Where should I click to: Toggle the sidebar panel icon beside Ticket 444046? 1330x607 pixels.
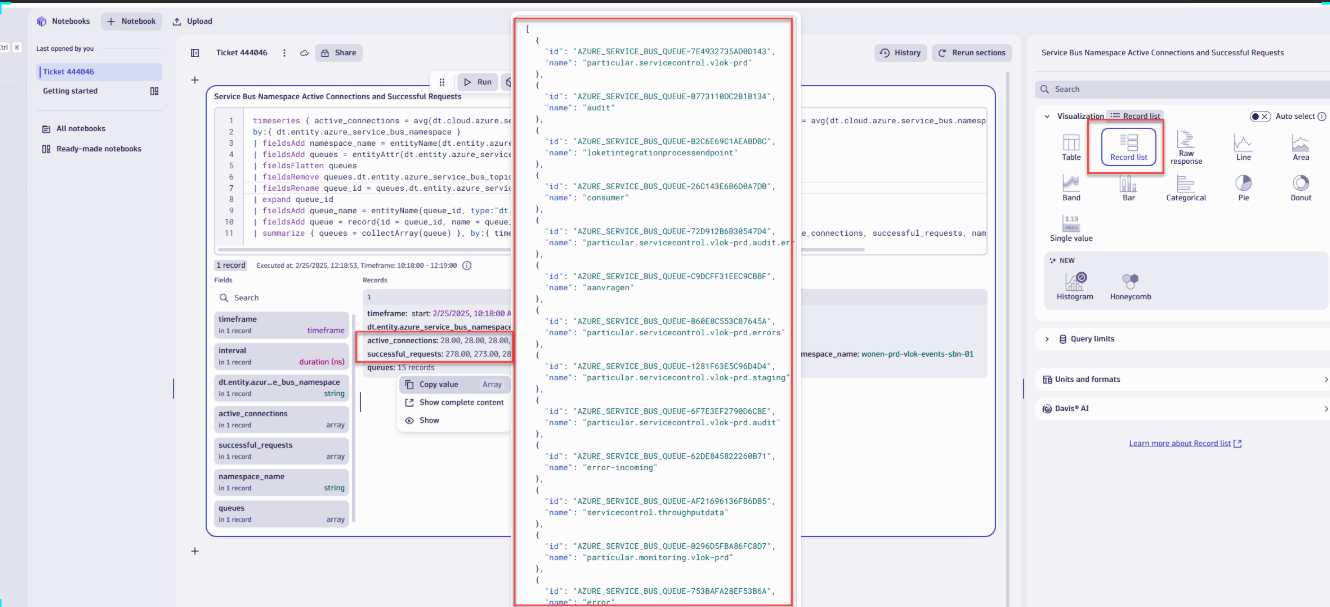[x=195, y=53]
